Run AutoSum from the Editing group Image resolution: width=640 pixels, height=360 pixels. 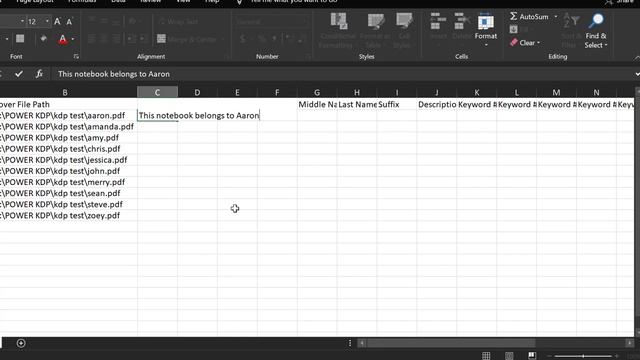[529, 17]
